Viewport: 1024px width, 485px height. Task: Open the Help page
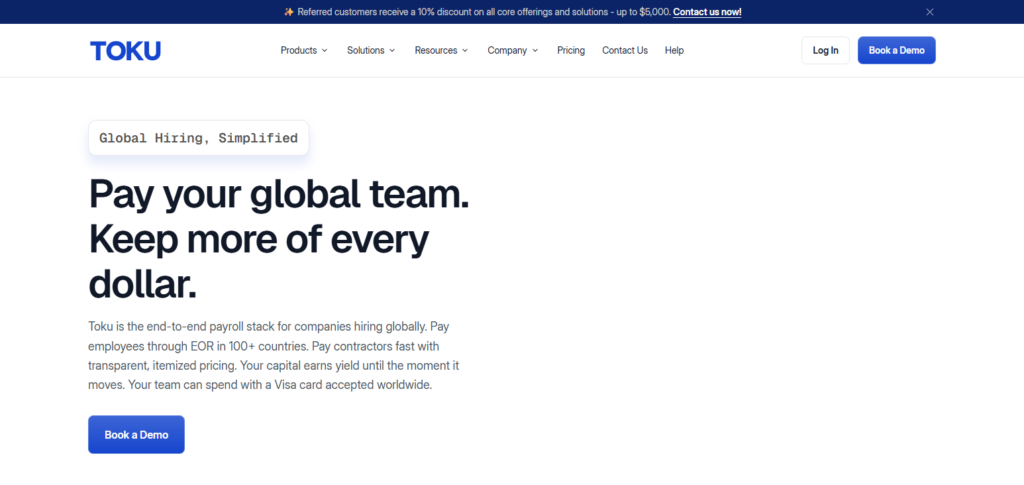[674, 50]
